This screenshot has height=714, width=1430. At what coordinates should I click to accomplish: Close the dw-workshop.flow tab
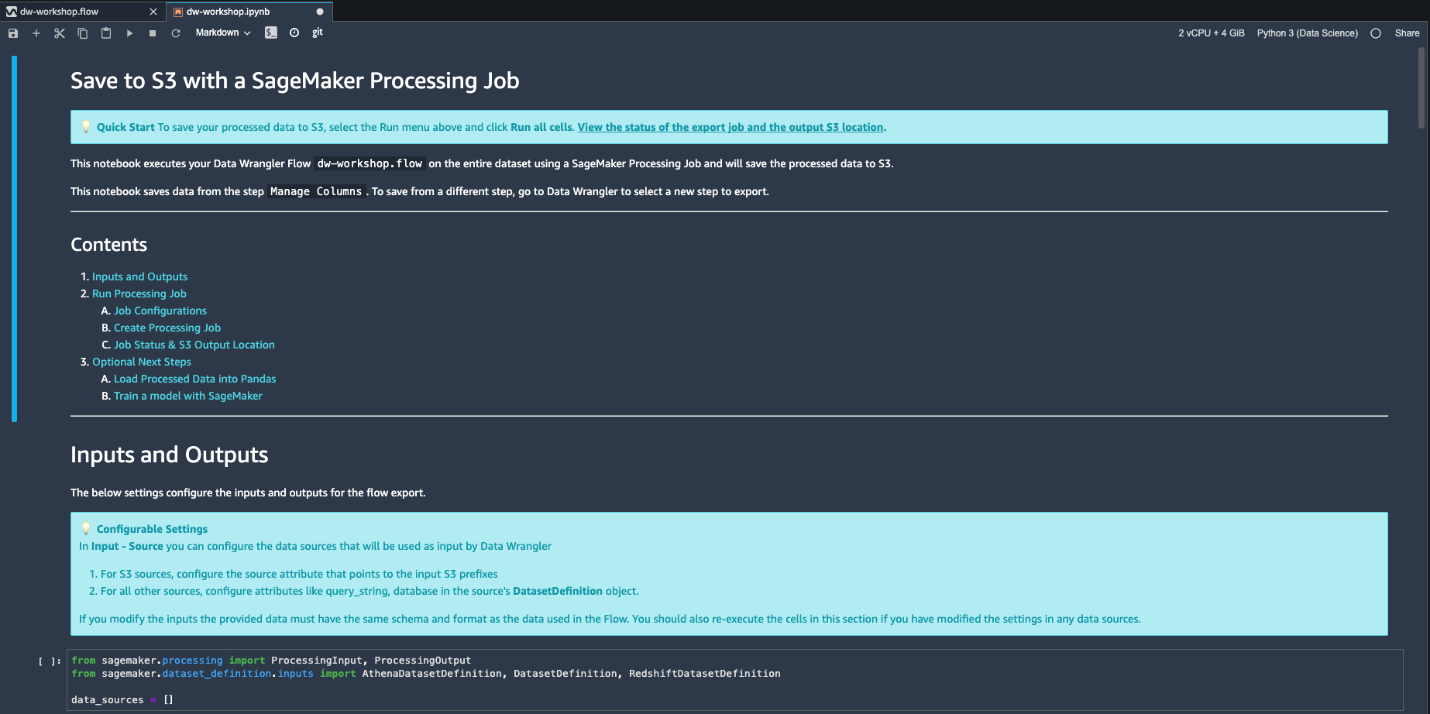point(153,12)
